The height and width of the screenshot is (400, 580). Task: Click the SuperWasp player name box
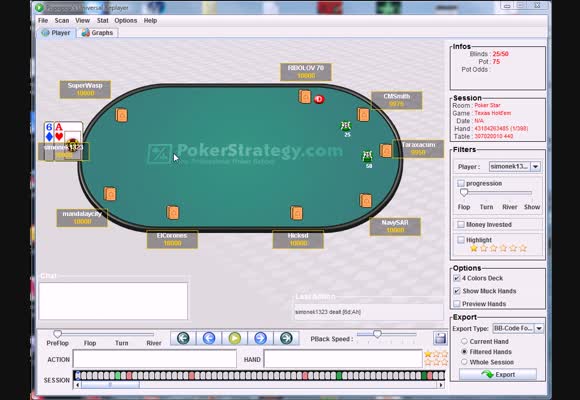click(x=85, y=89)
